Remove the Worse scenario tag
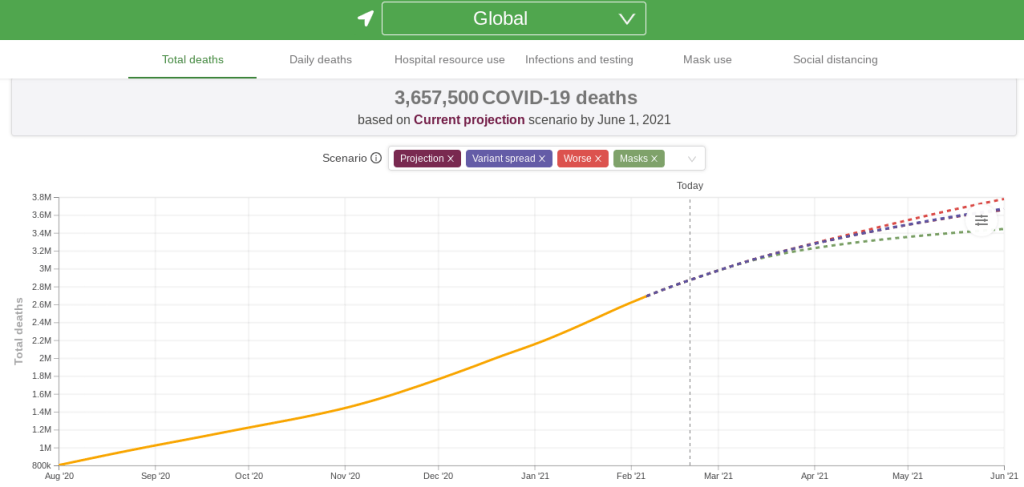This screenshot has height=487, width=1024. 598,159
